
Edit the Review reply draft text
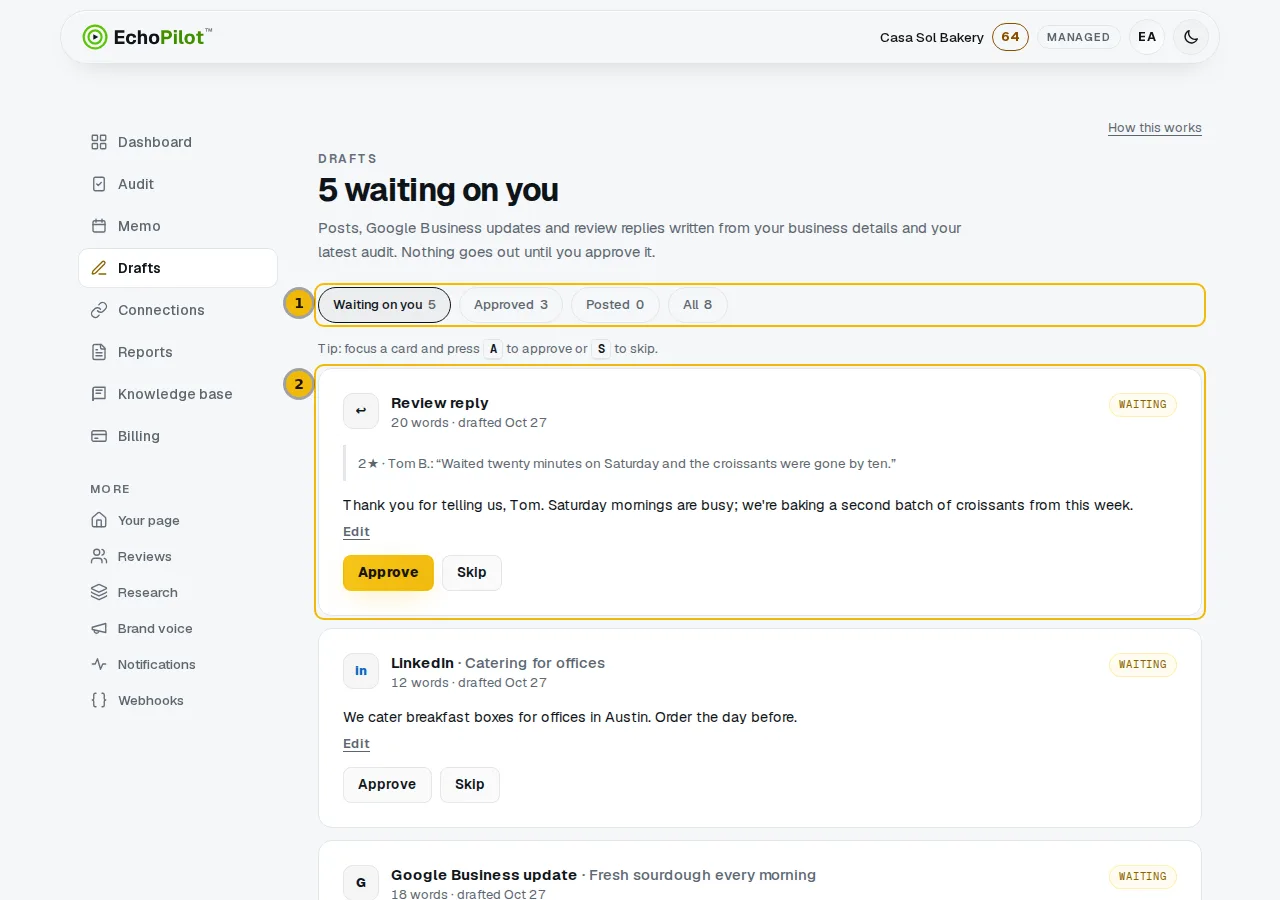click(x=356, y=532)
